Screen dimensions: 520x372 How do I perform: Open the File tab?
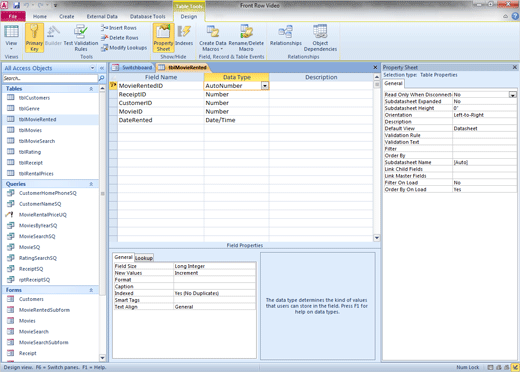point(13,16)
